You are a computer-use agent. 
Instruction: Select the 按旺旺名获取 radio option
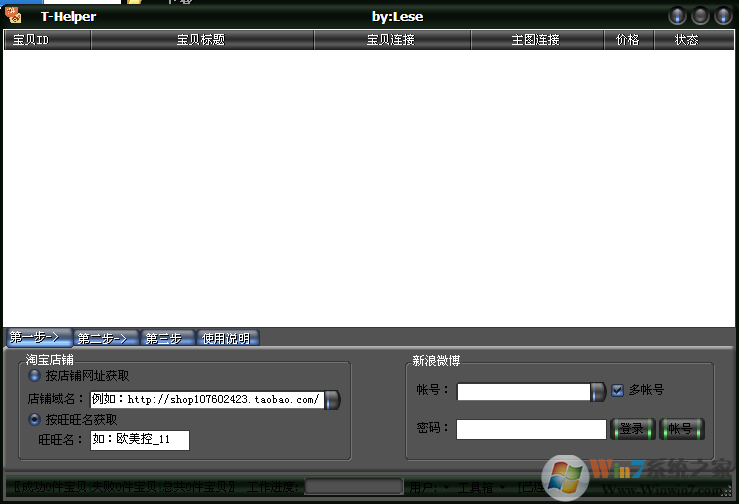(x=36, y=419)
